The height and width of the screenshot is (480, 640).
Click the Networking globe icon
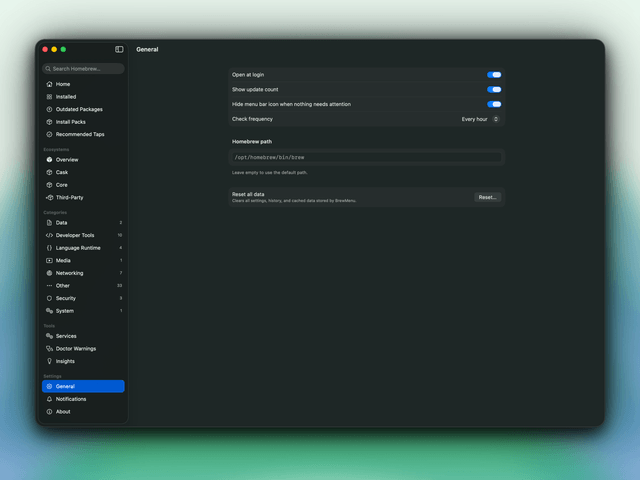tap(49, 273)
